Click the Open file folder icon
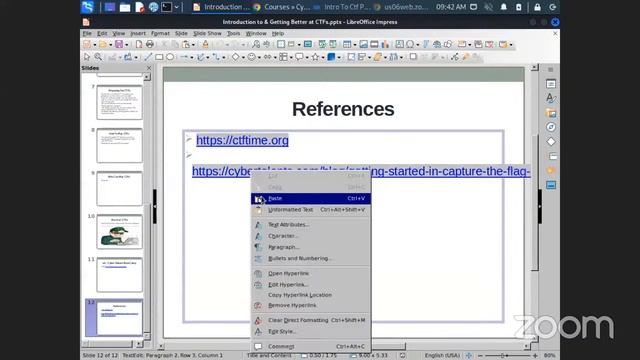This screenshot has width=640, height=360. [x=102, y=44]
